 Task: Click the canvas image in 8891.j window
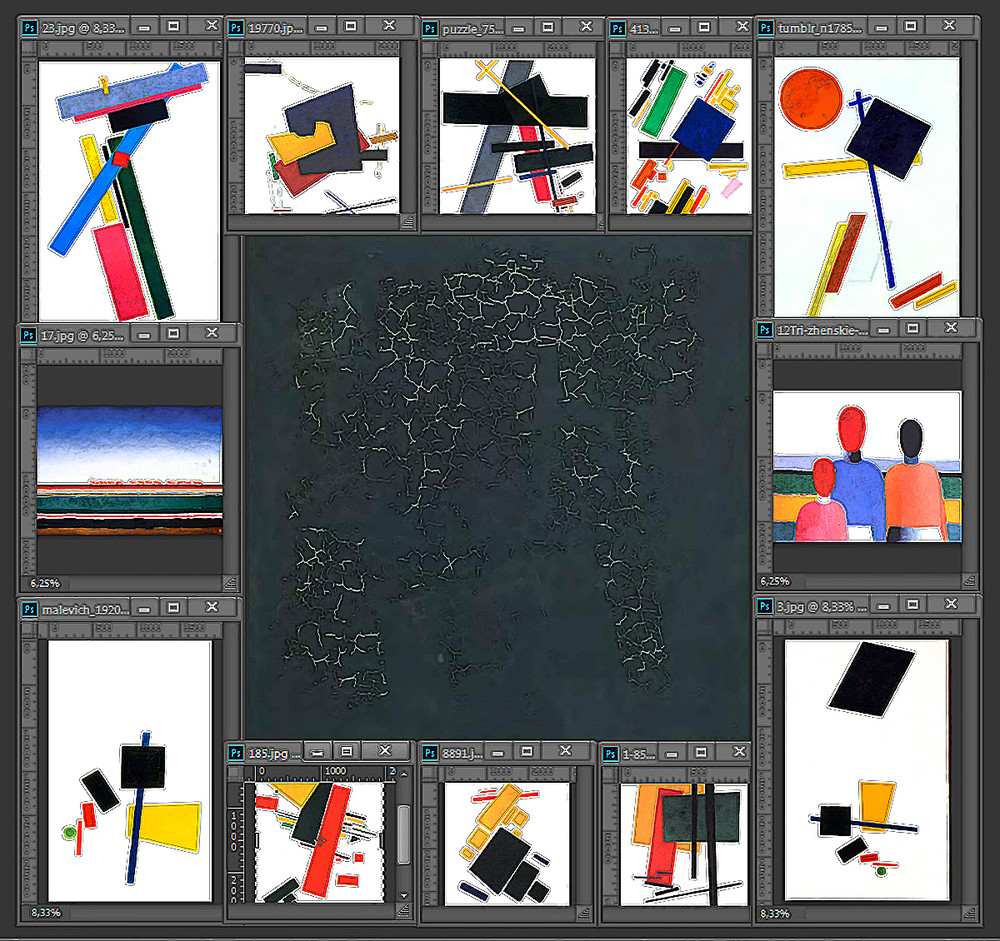[x=507, y=844]
